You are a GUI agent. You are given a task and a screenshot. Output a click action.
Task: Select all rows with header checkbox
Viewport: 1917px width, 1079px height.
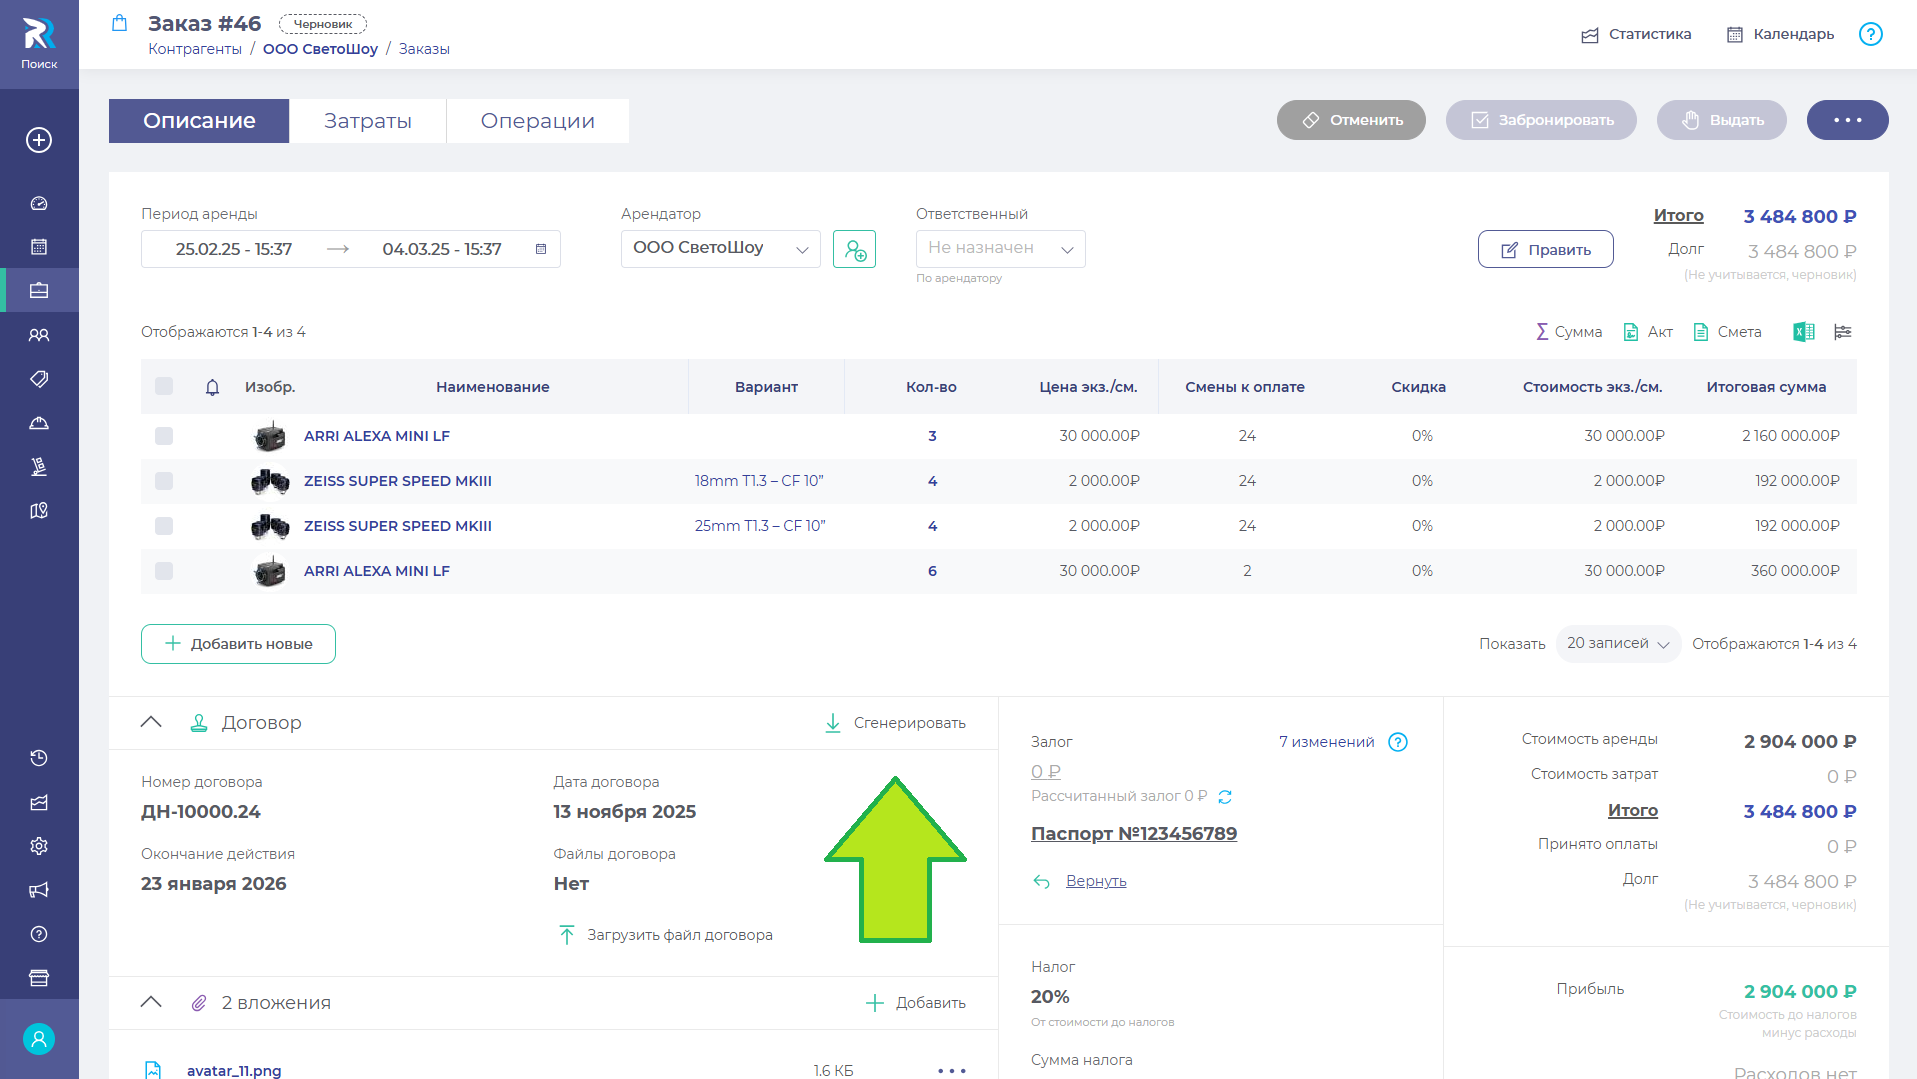tap(164, 387)
